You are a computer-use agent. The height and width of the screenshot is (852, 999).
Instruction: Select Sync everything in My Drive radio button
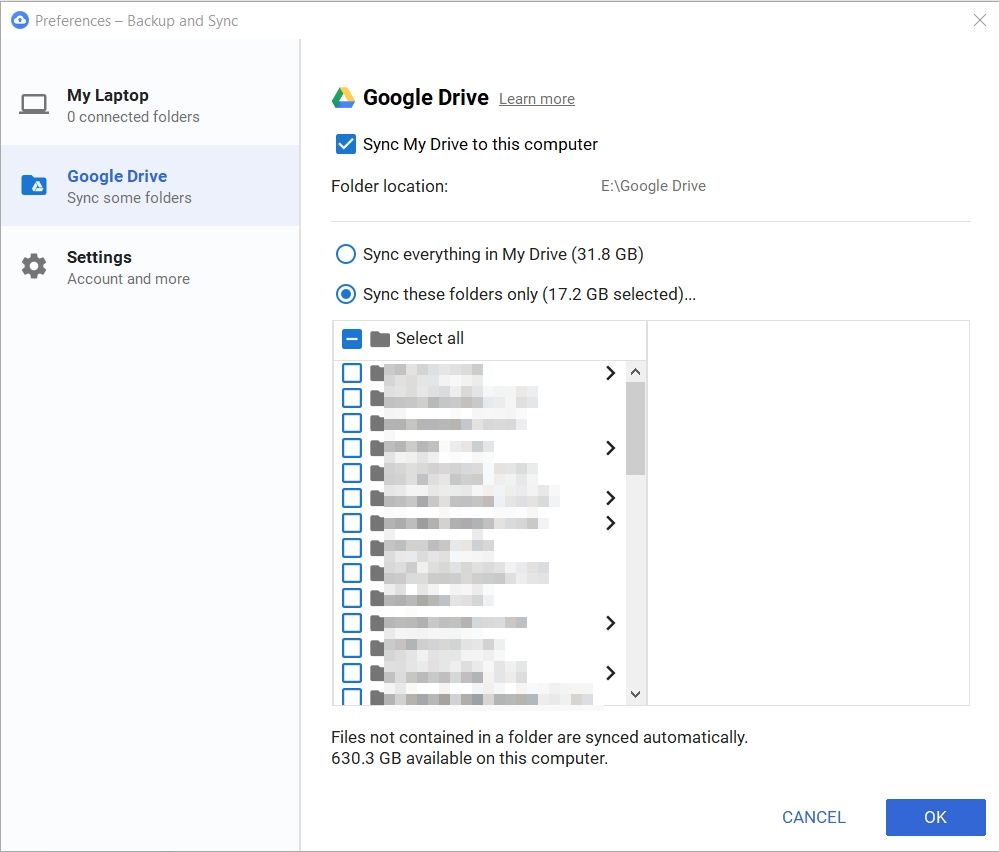point(345,254)
